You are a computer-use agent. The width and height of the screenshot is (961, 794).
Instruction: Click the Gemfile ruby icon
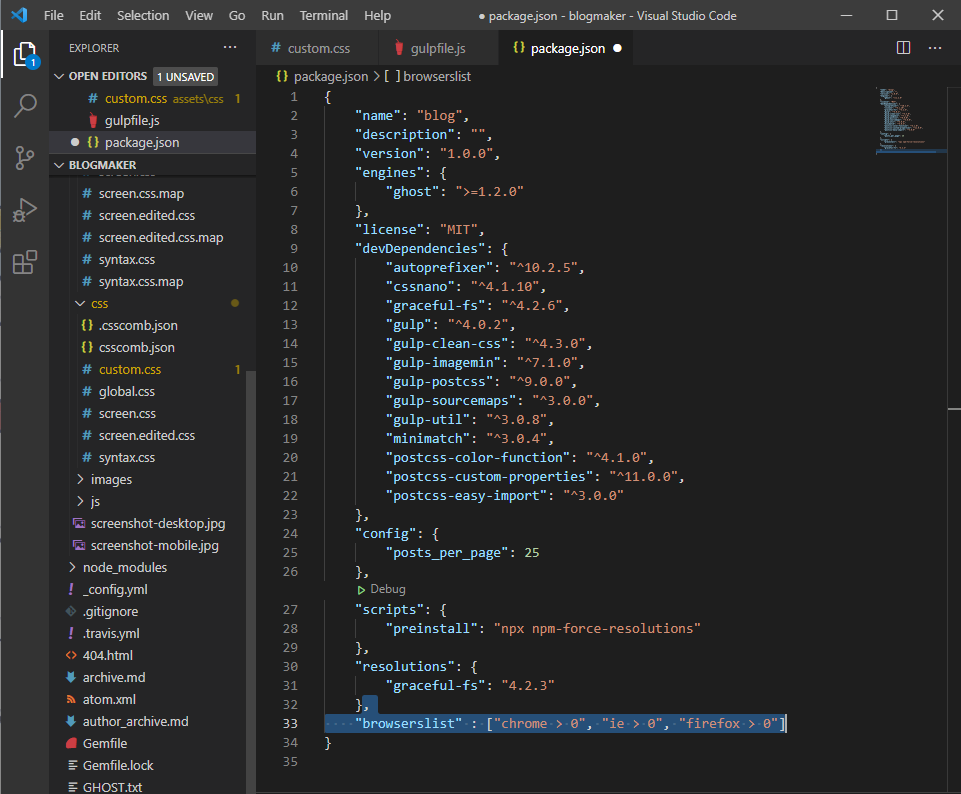[x=71, y=743]
